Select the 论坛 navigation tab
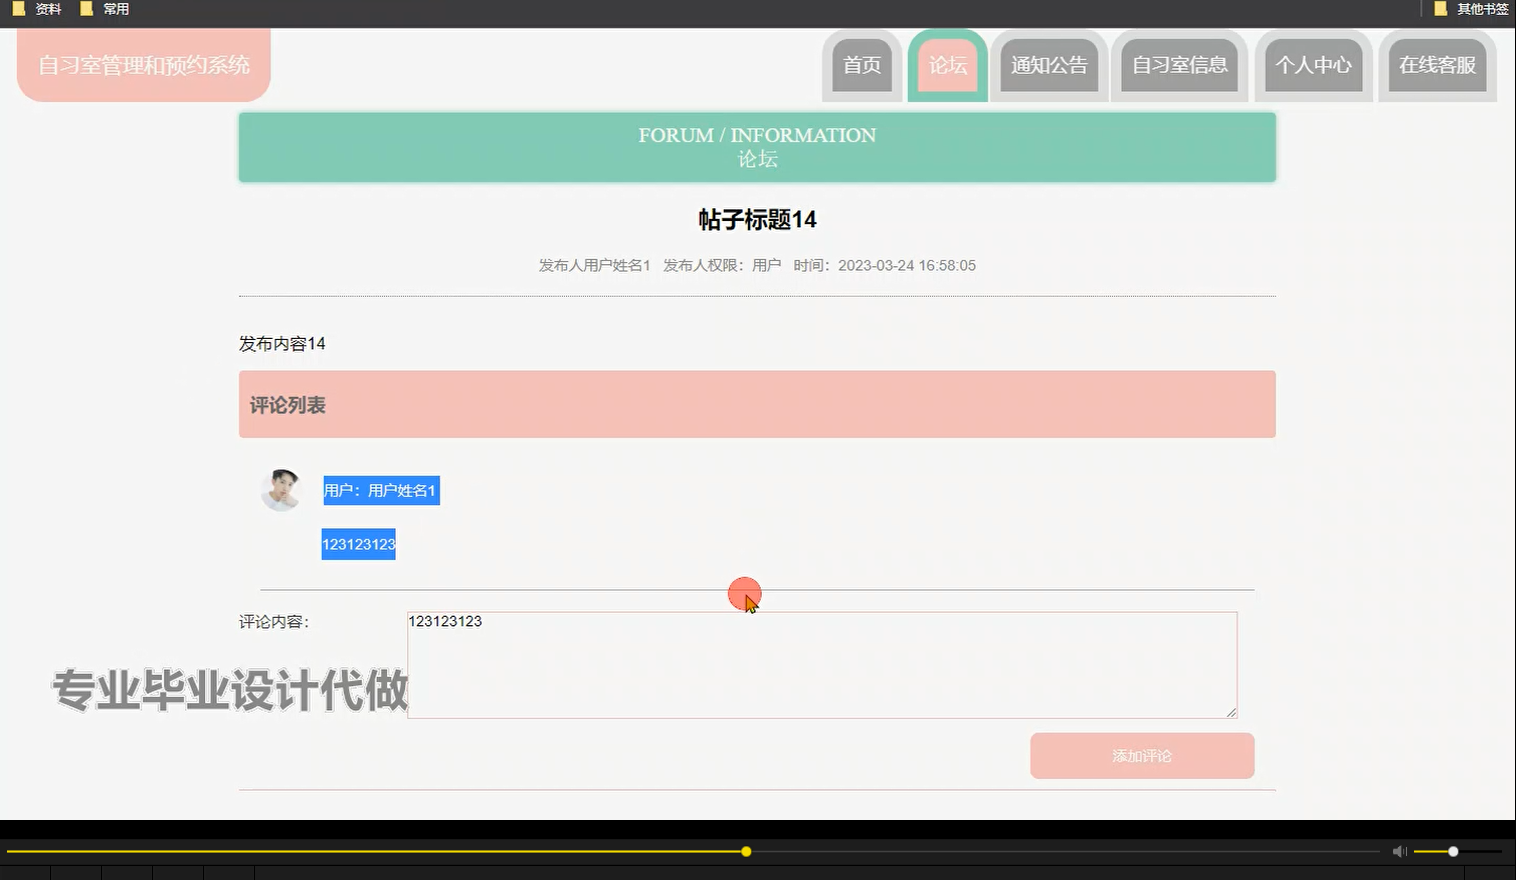This screenshot has width=1516, height=880. [946, 65]
